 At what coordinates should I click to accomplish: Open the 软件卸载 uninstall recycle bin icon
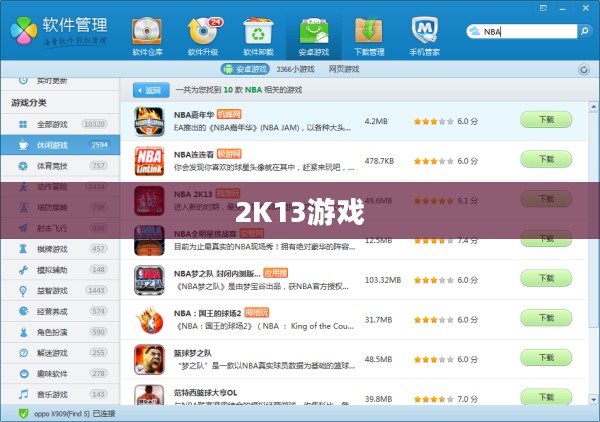pos(258,36)
